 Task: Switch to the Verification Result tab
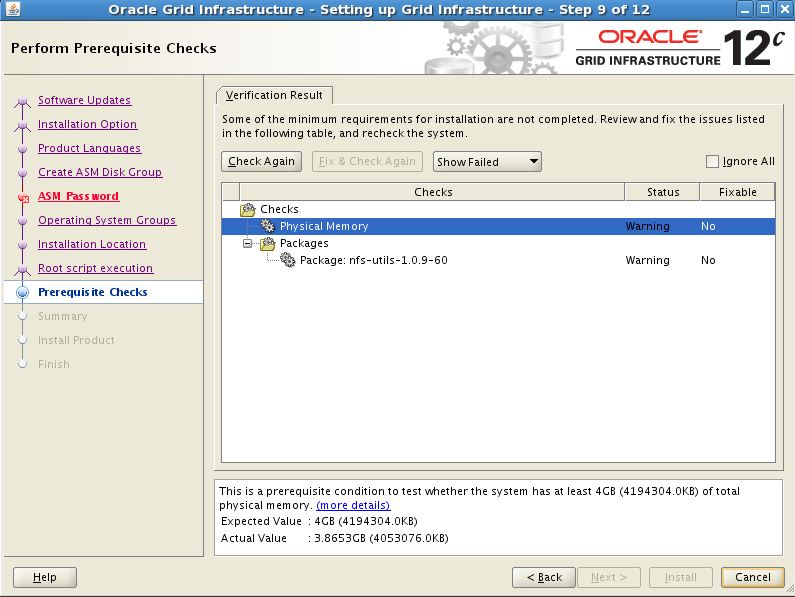click(x=274, y=95)
